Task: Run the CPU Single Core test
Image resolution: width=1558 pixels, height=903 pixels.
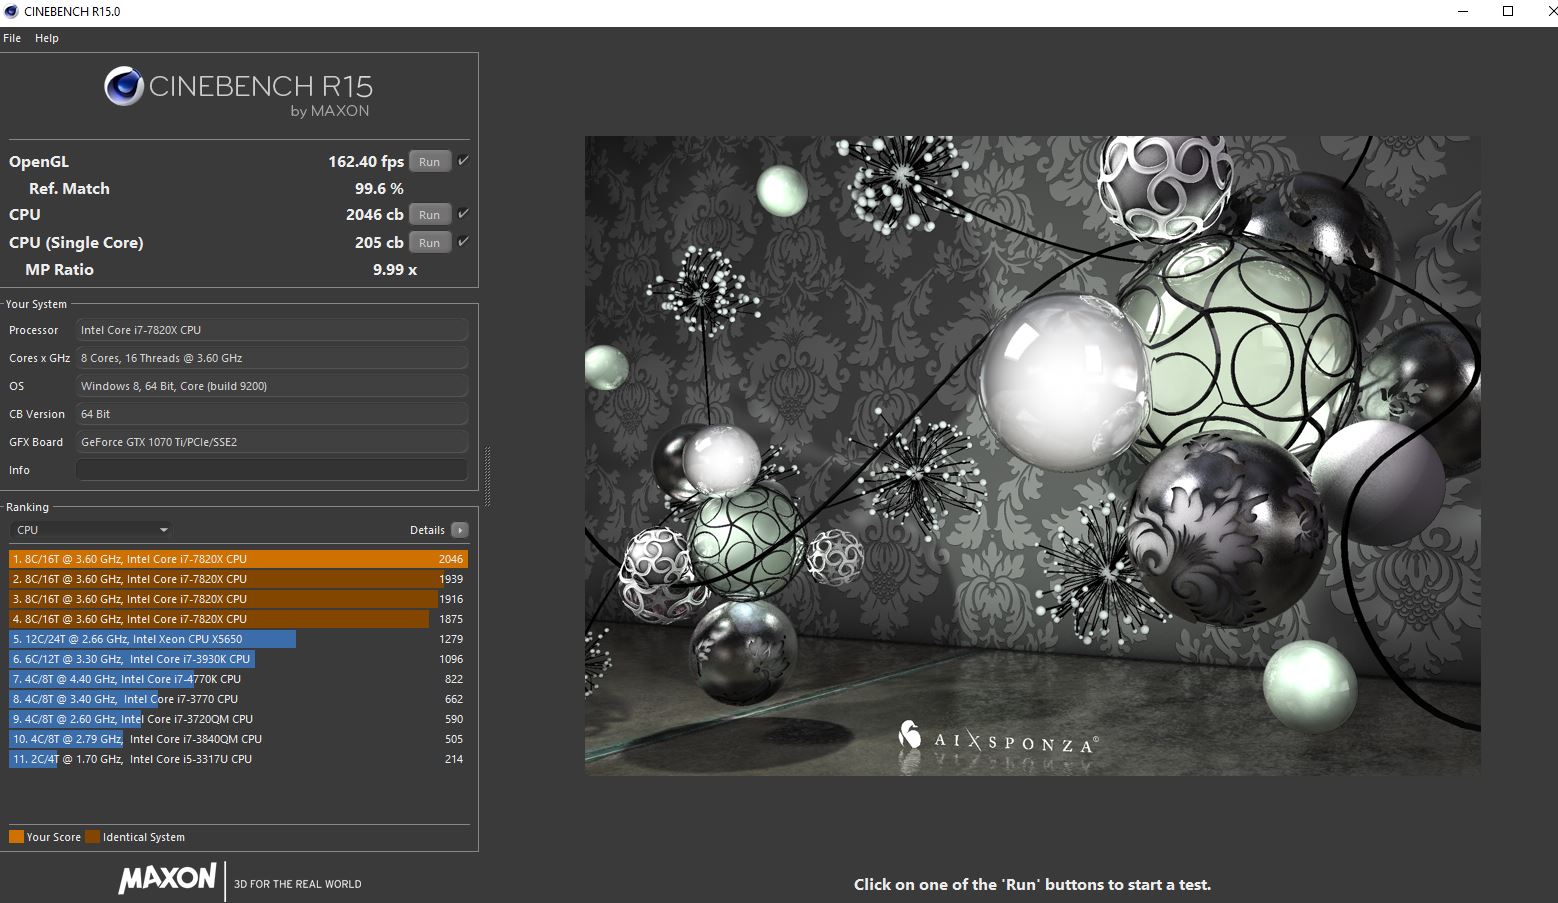Action: pos(429,242)
